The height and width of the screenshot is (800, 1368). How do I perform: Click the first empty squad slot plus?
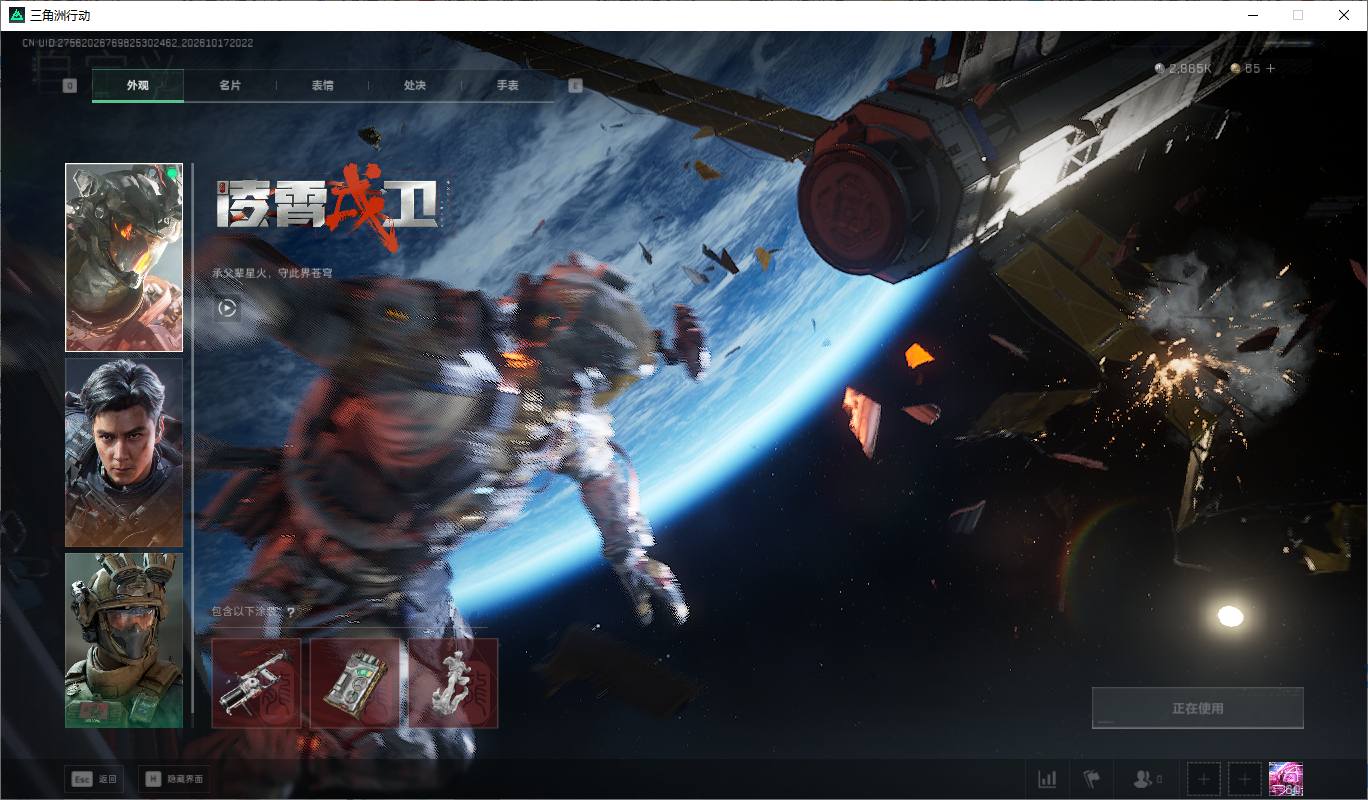coord(1204,779)
